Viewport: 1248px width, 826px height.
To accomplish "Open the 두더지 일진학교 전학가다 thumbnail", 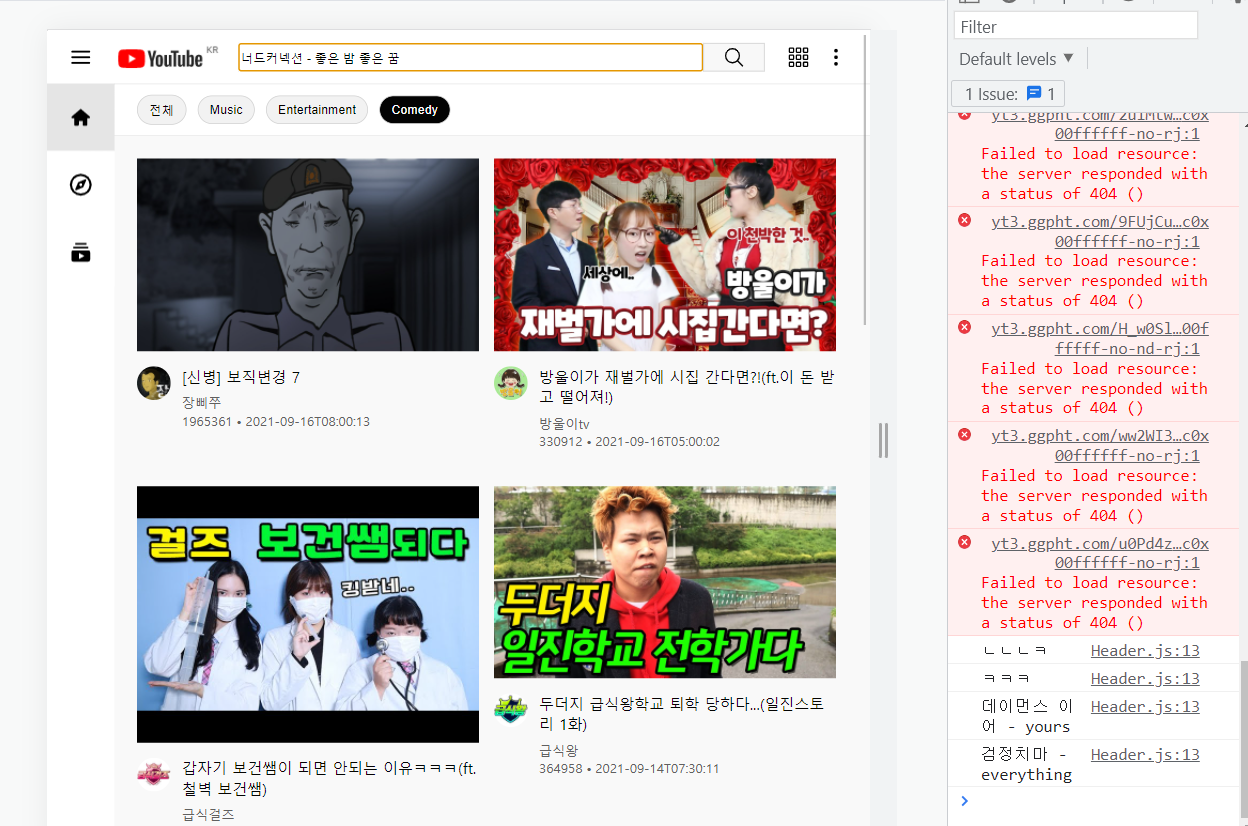I will [665, 582].
